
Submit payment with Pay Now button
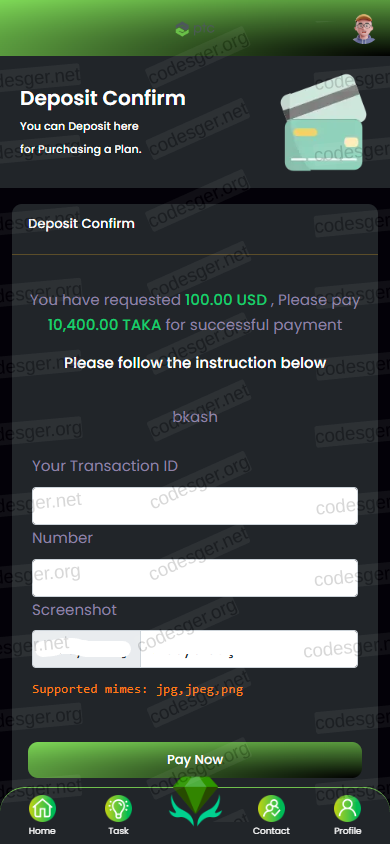click(195, 759)
